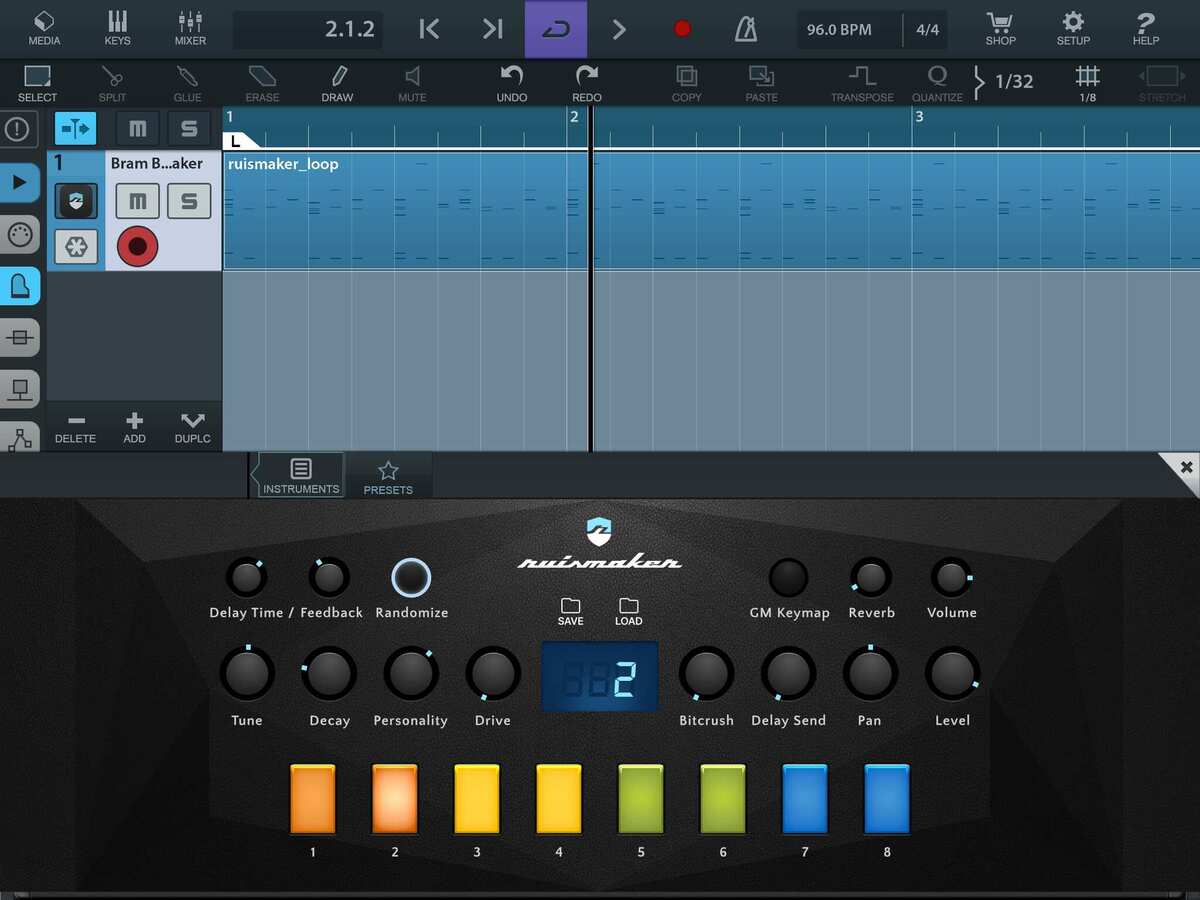The width and height of the screenshot is (1200, 900).
Task: Open the sidebar MIDI connector tab
Action: point(19,235)
